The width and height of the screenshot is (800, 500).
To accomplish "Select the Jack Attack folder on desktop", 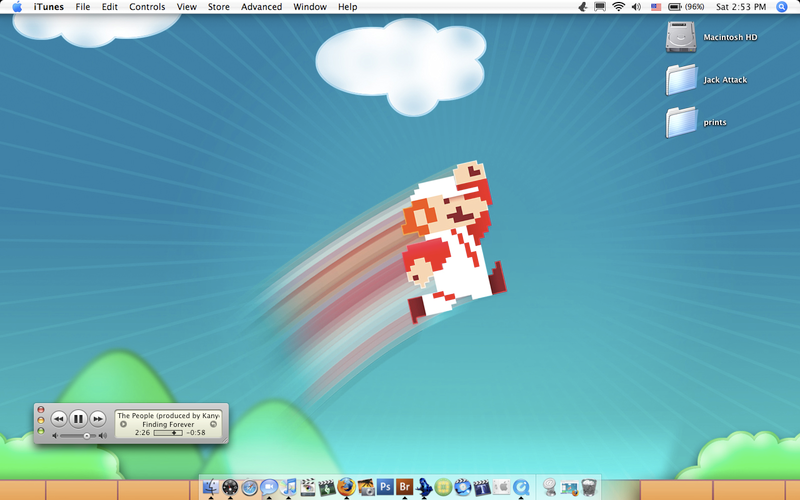I will pyautogui.click(x=681, y=80).
